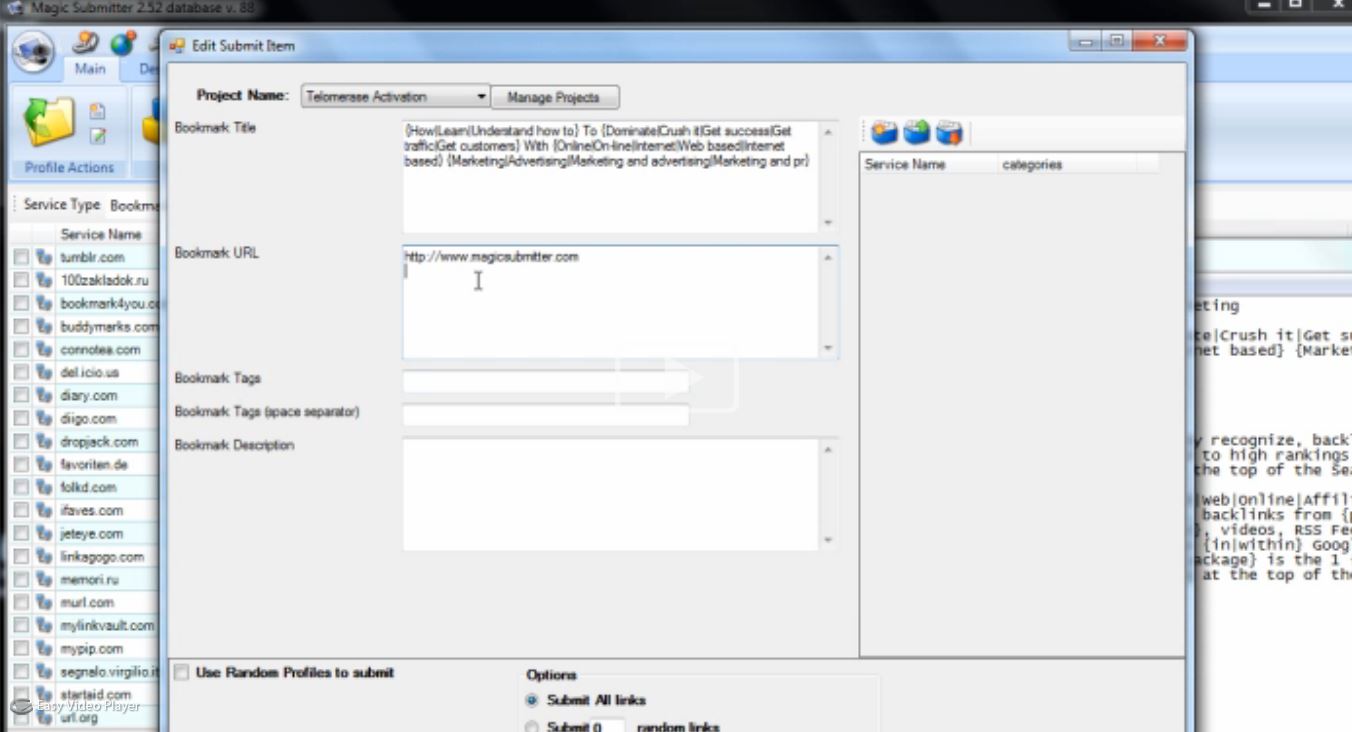Select ifaves.com in the service list
This screenshot has width=1352, height=732.
[91, 511]
